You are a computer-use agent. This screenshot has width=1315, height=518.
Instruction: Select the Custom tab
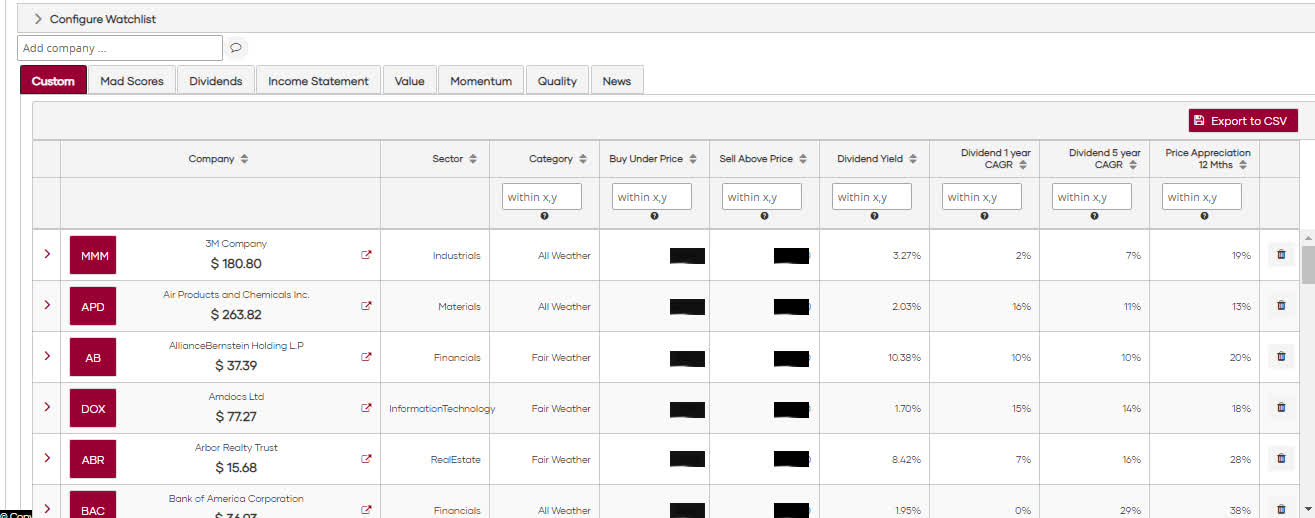point(53,81)
